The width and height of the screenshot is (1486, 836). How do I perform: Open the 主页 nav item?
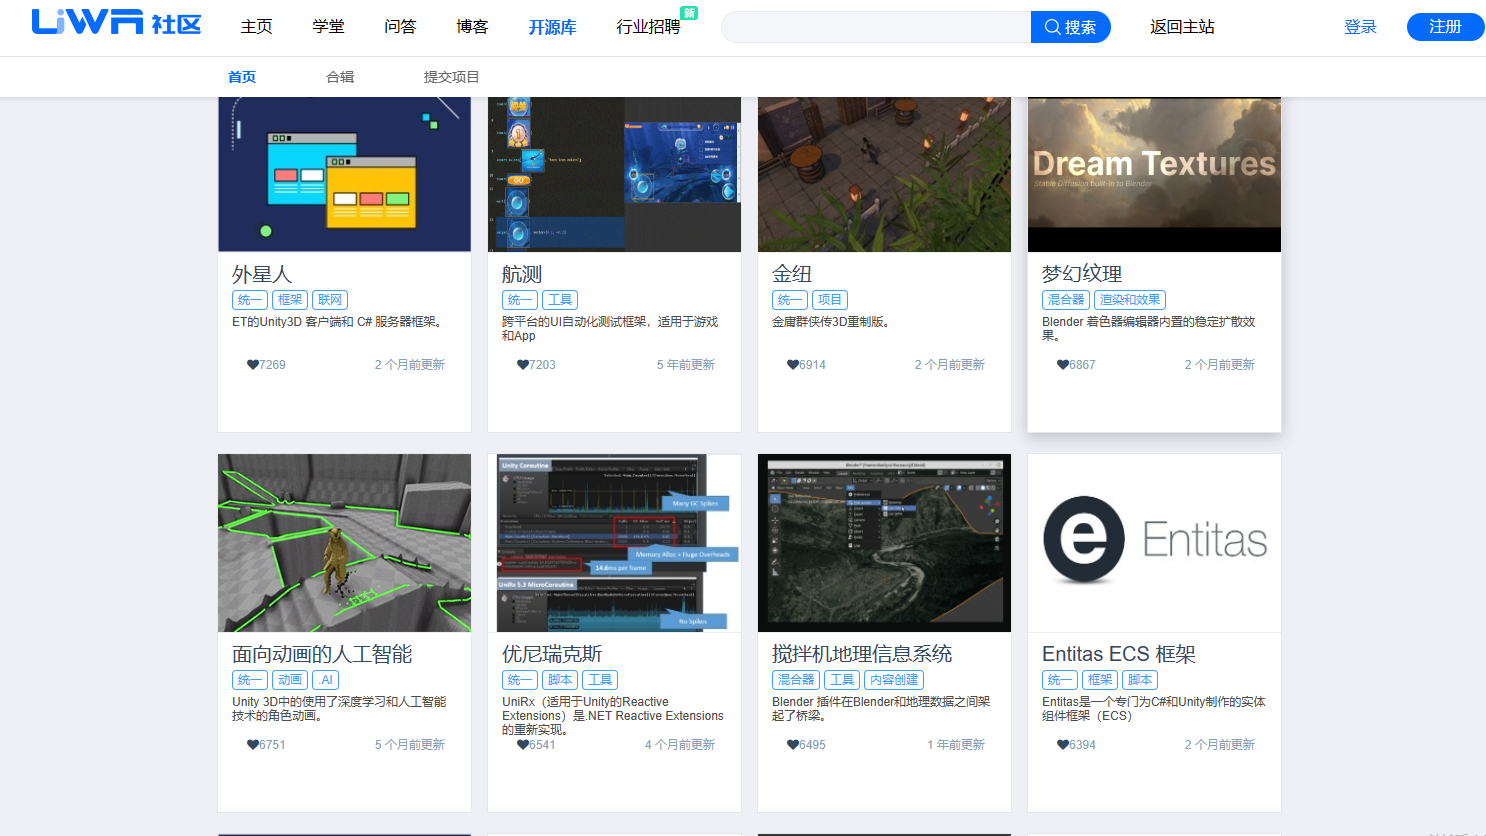256,27
